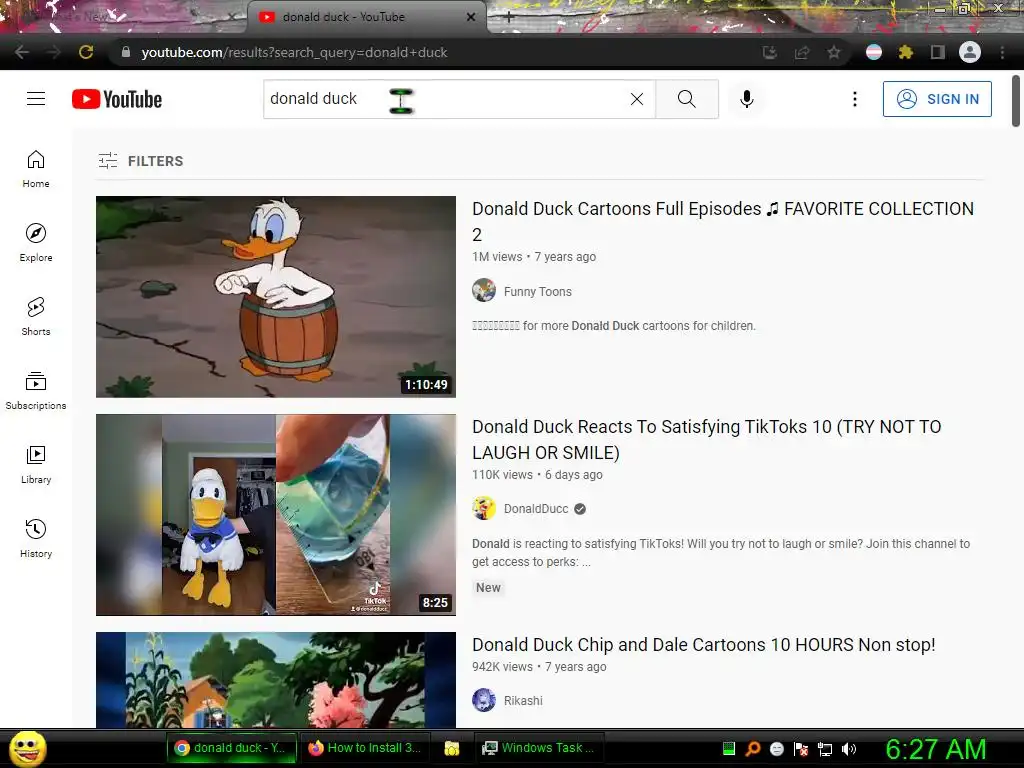Viewport: 1024px width, 768px height.
Task: Click the volume speaker tray icon
Action: pos(848,749)
